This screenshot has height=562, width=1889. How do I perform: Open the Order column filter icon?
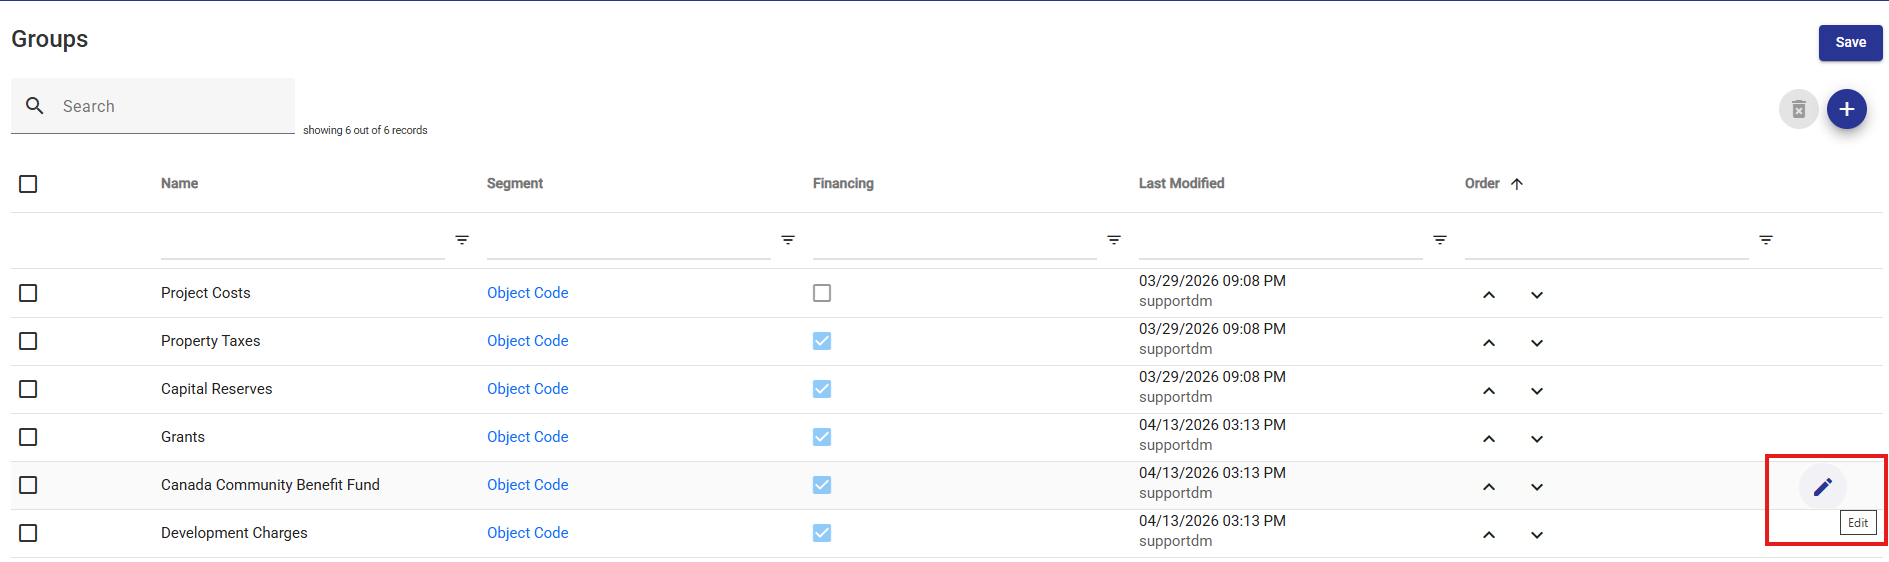pyautogui.click(x=1766, y=240)
